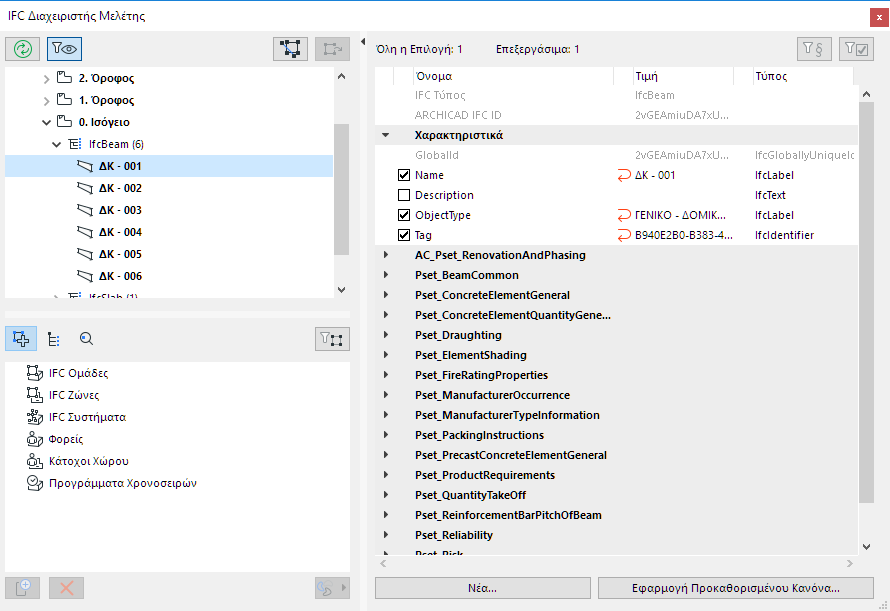This screenshot has width=890, height=611.
Task: Click the green refresh/update icon
Action: click(22, 48)
